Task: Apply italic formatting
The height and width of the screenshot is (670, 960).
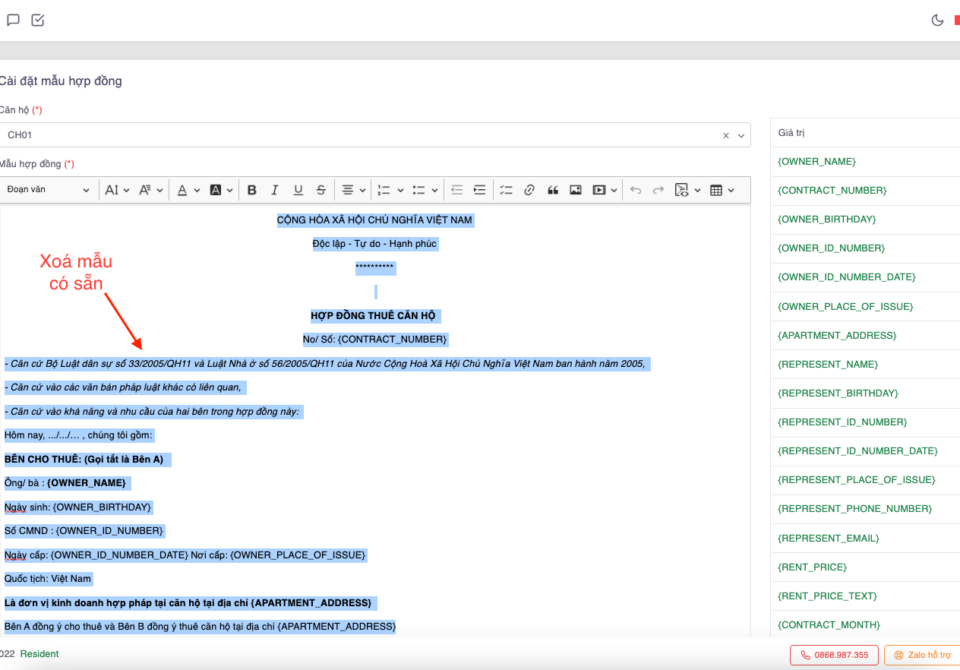Action: click(275, 190)
